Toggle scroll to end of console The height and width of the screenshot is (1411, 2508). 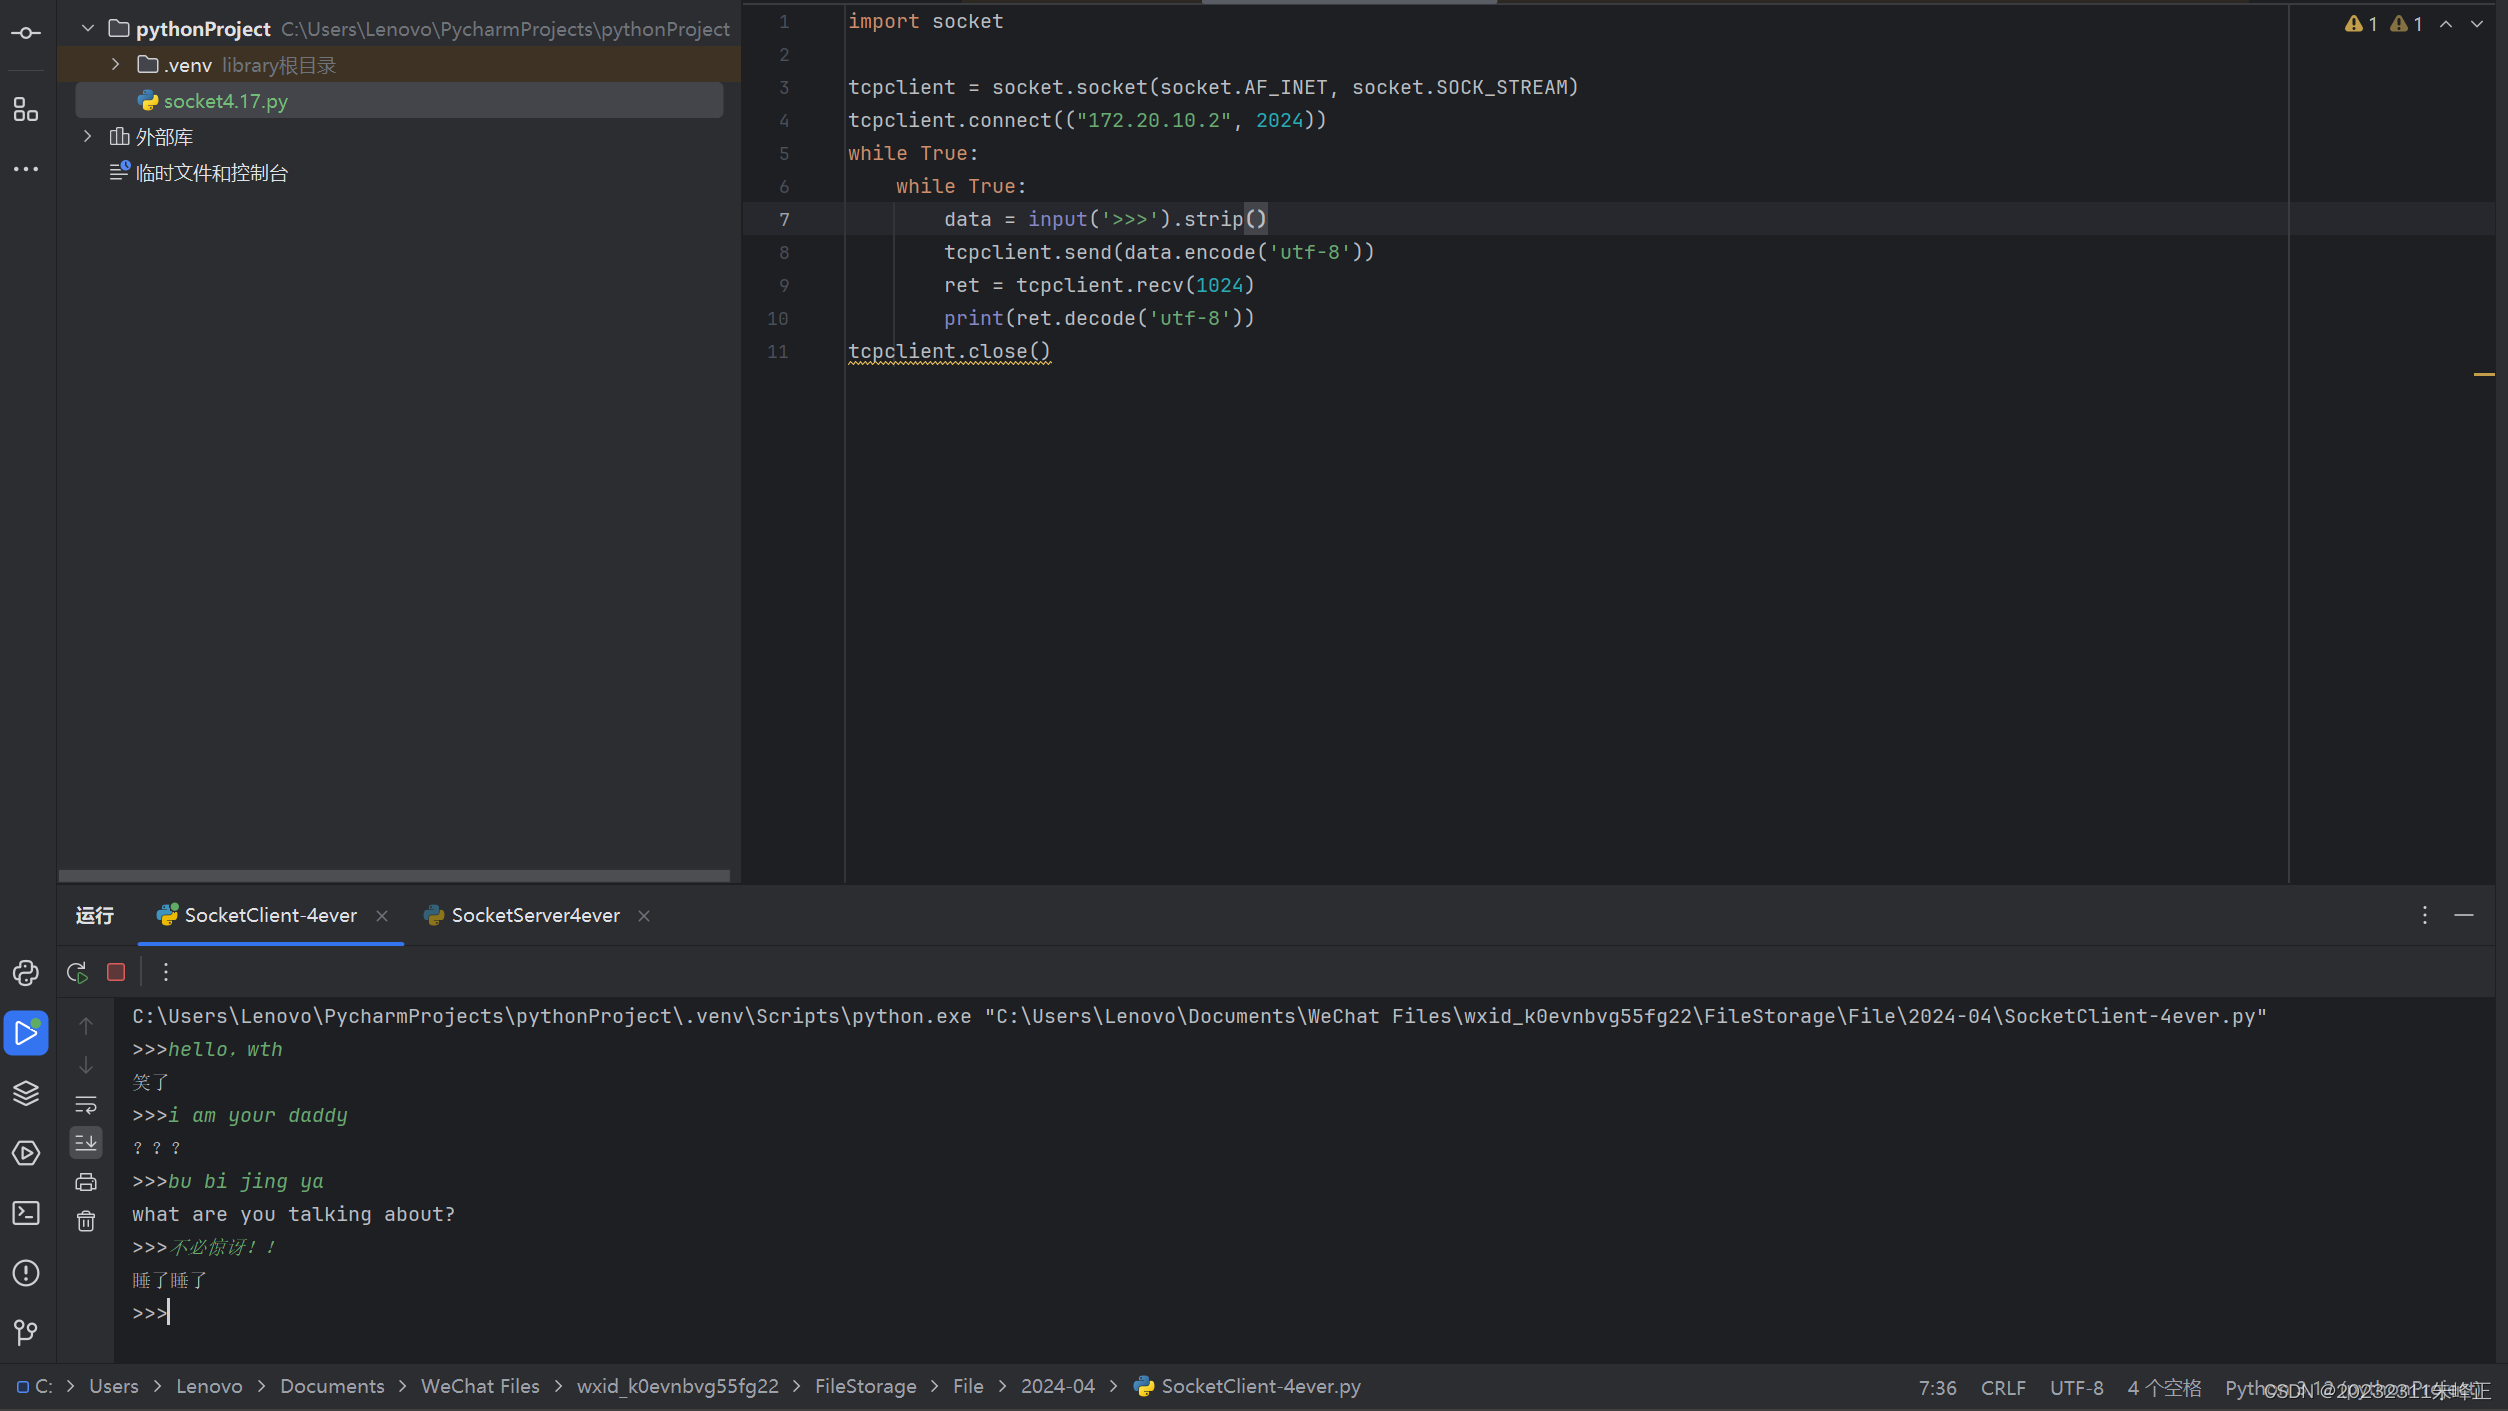click(86, 1142)
